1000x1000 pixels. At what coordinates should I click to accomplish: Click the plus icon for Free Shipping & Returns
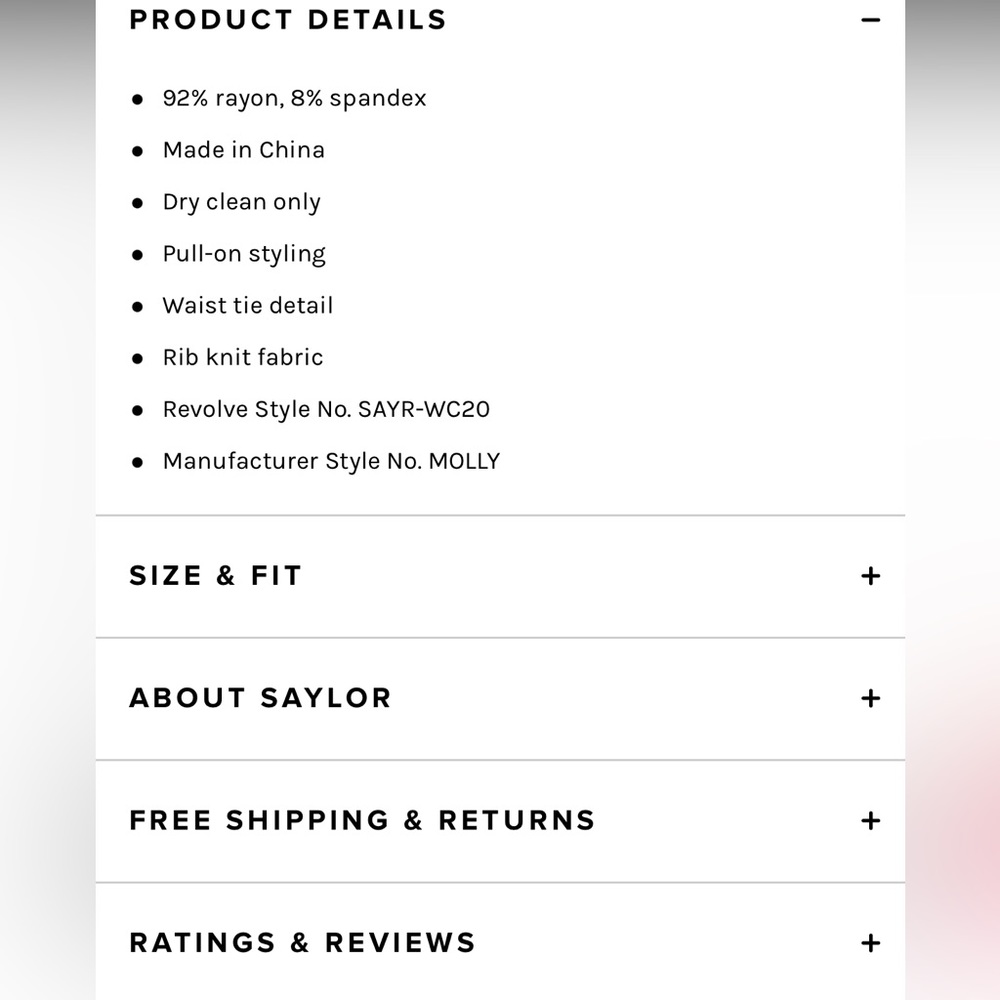871,821
